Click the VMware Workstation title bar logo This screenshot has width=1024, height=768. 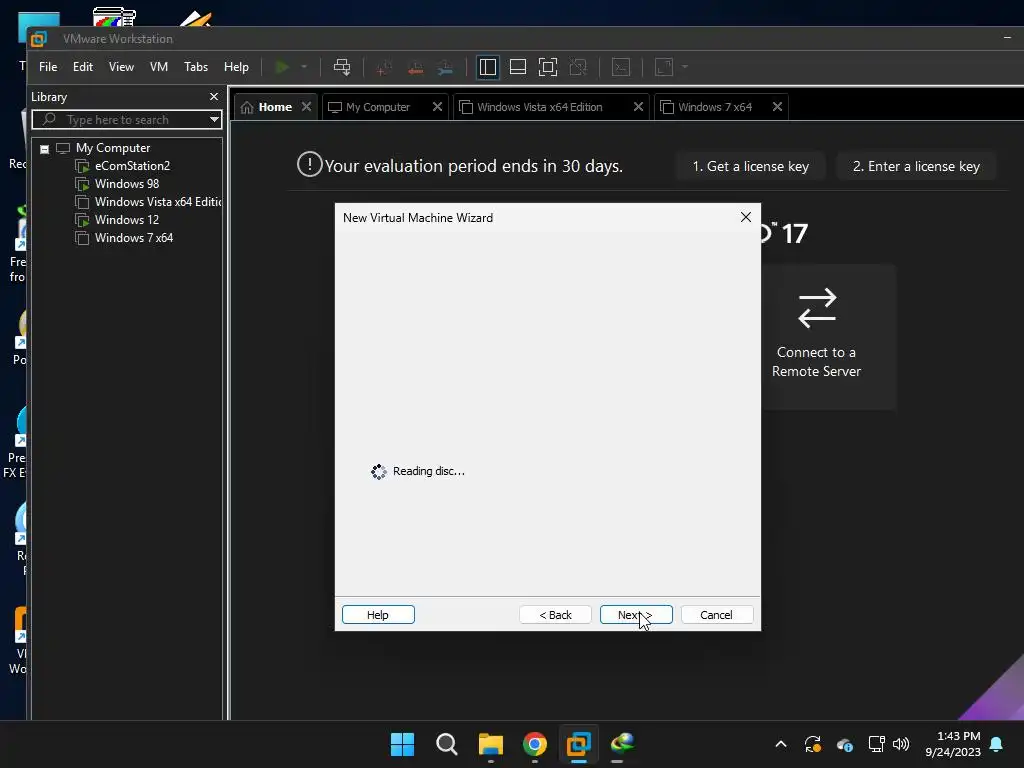39,39
